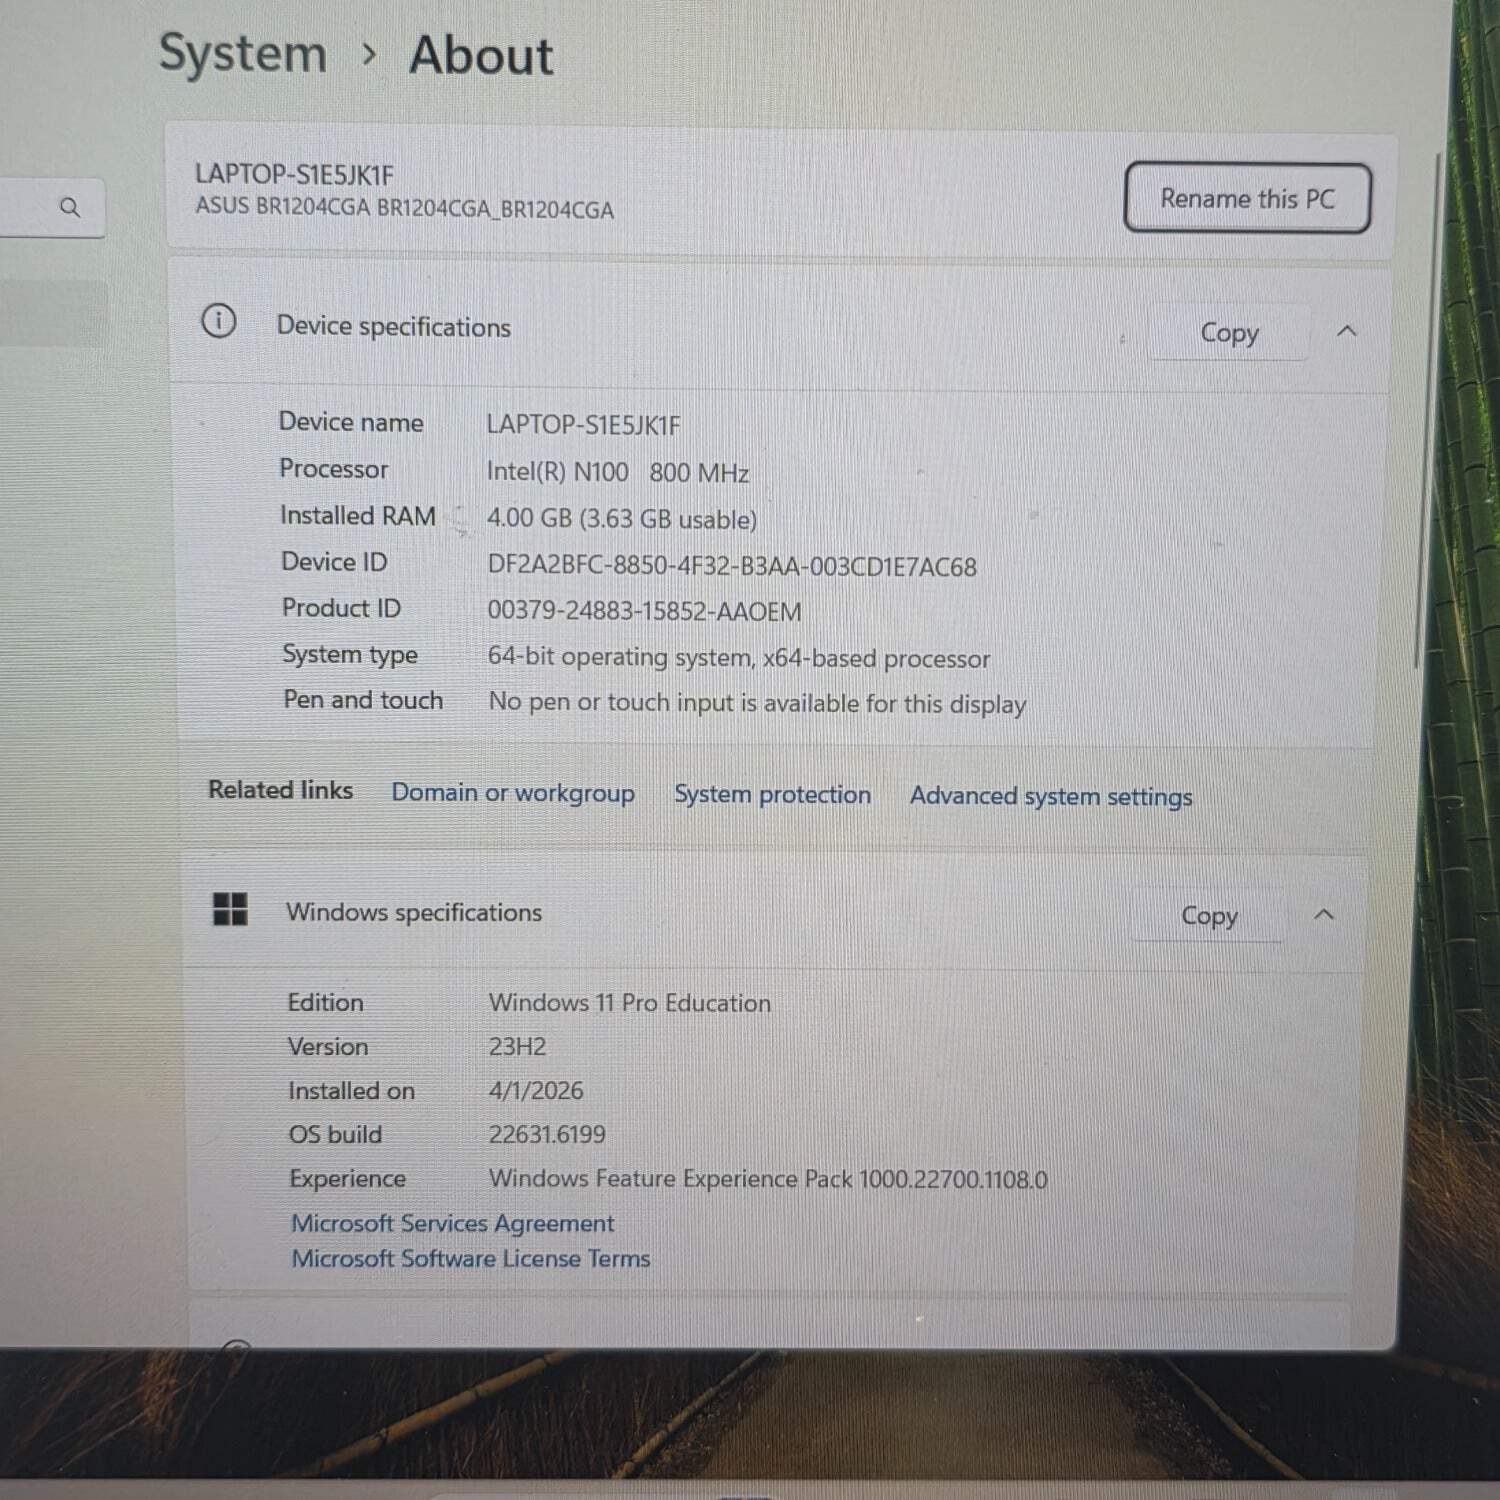
Task: Click ASUS BR1204CGA model name in header
Action: tap(404, 208)
